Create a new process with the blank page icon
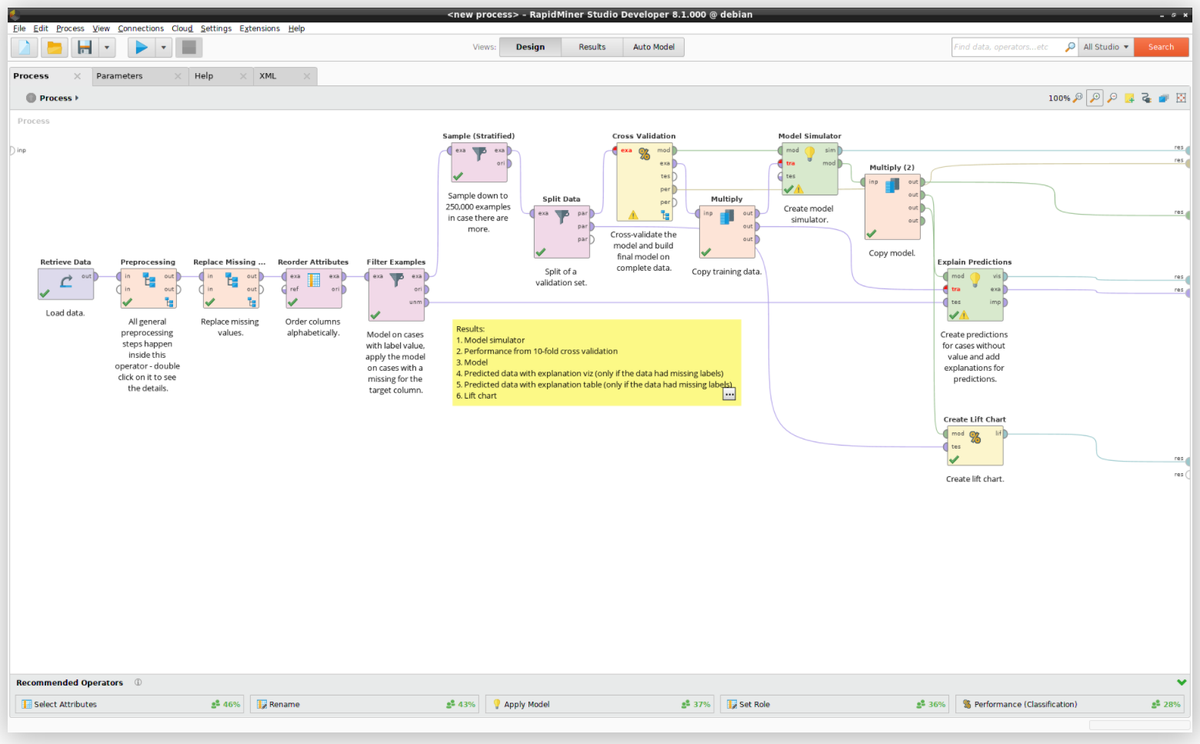Screen dimensions: 1200x744 (x=25, y=47)
